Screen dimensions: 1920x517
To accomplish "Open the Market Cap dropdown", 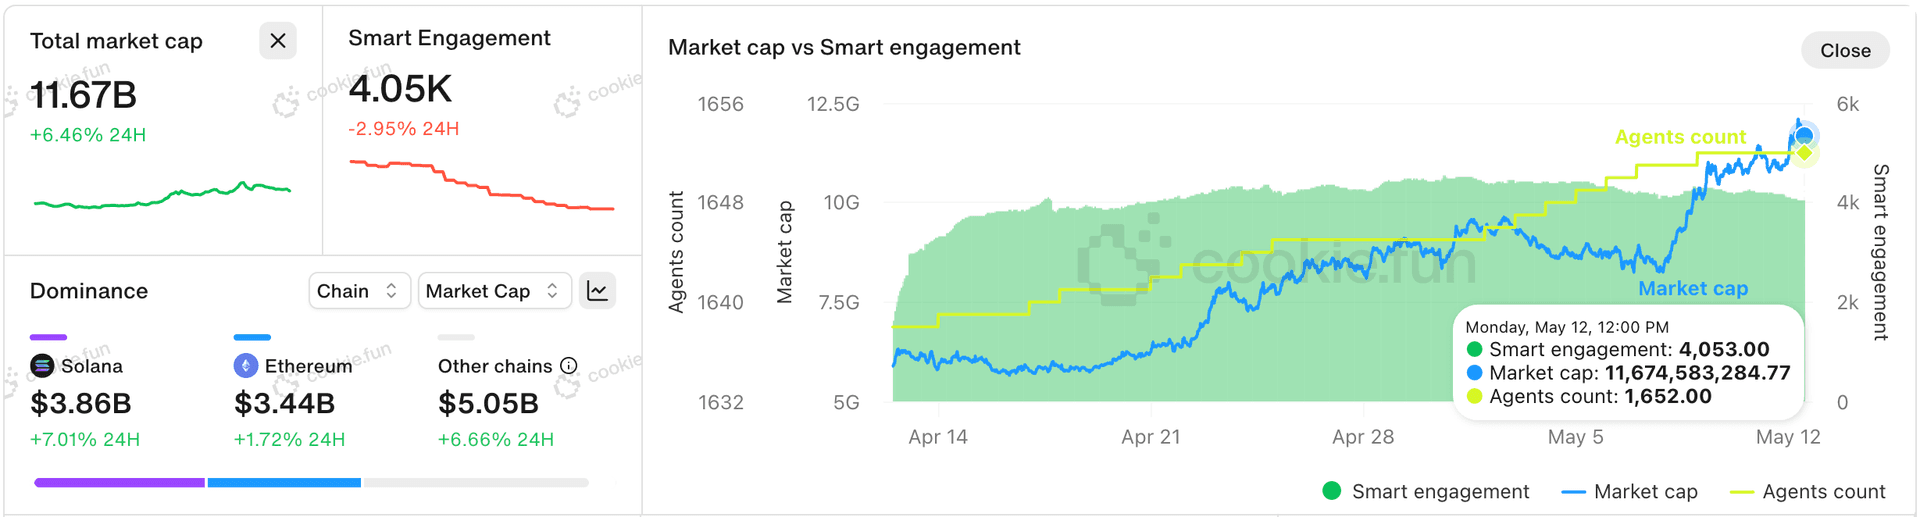I will tap(494, 291).
